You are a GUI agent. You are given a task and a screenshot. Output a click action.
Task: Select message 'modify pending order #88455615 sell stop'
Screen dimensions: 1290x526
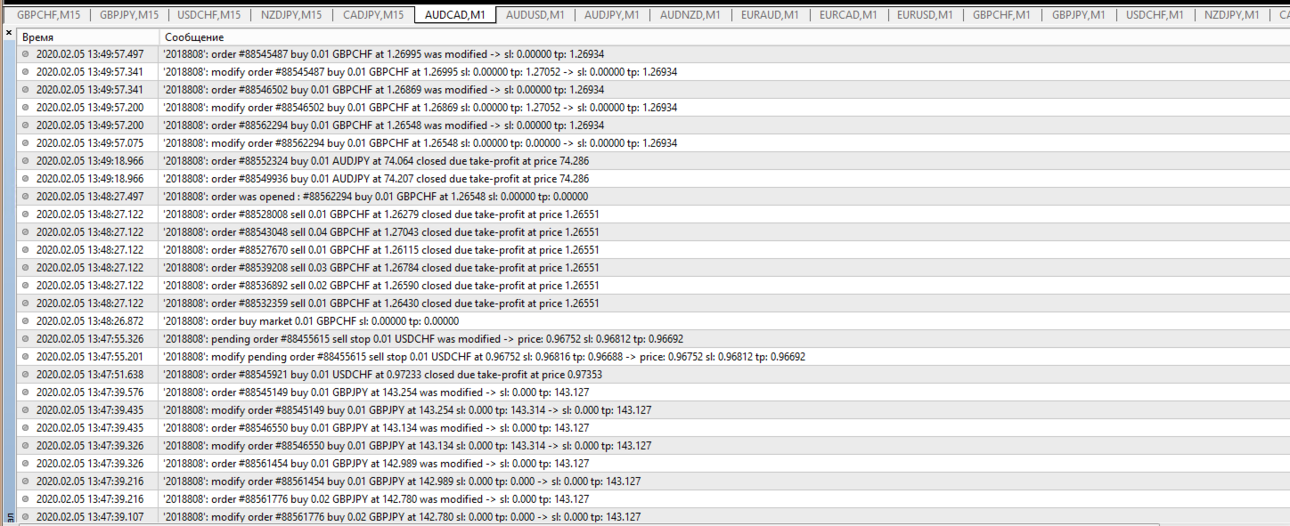(484, 357)
